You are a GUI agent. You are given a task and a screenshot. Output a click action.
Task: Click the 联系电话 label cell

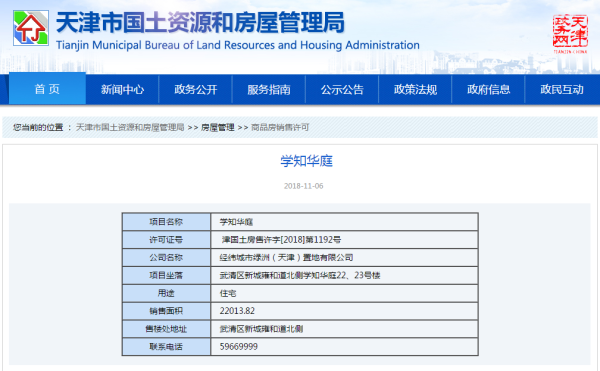click(166, 347)
